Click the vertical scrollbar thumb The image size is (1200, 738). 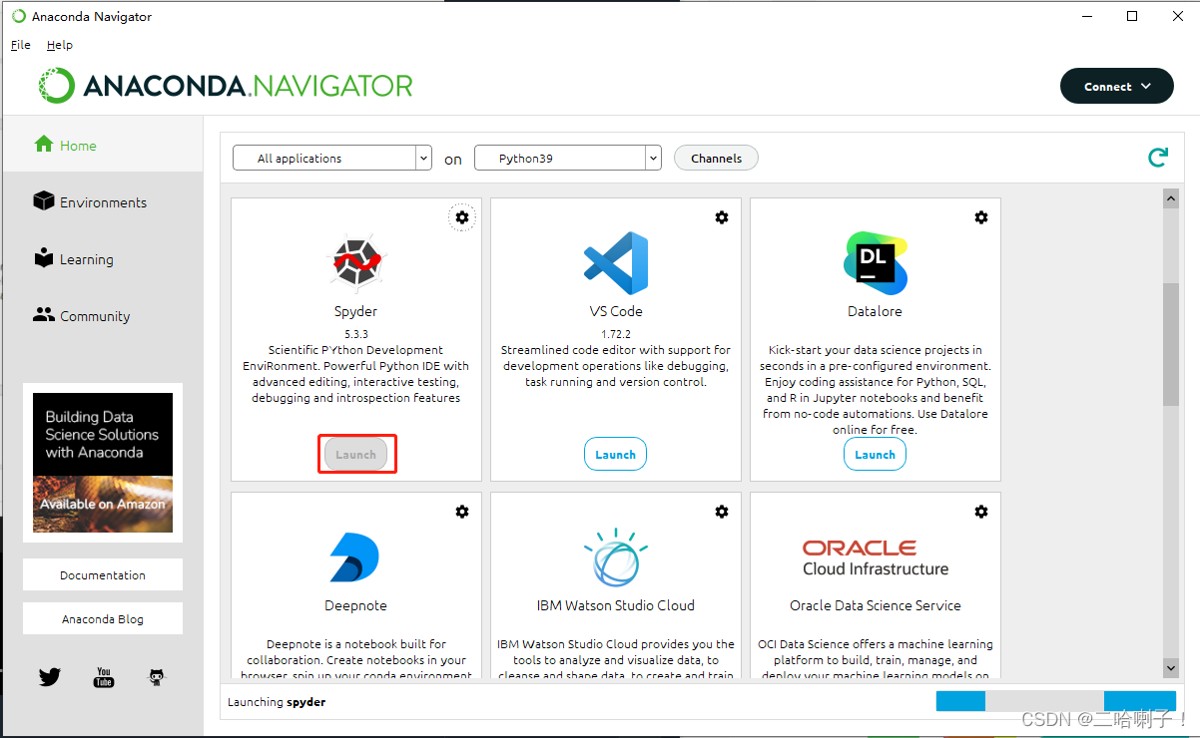click(x=1171, y=345)
